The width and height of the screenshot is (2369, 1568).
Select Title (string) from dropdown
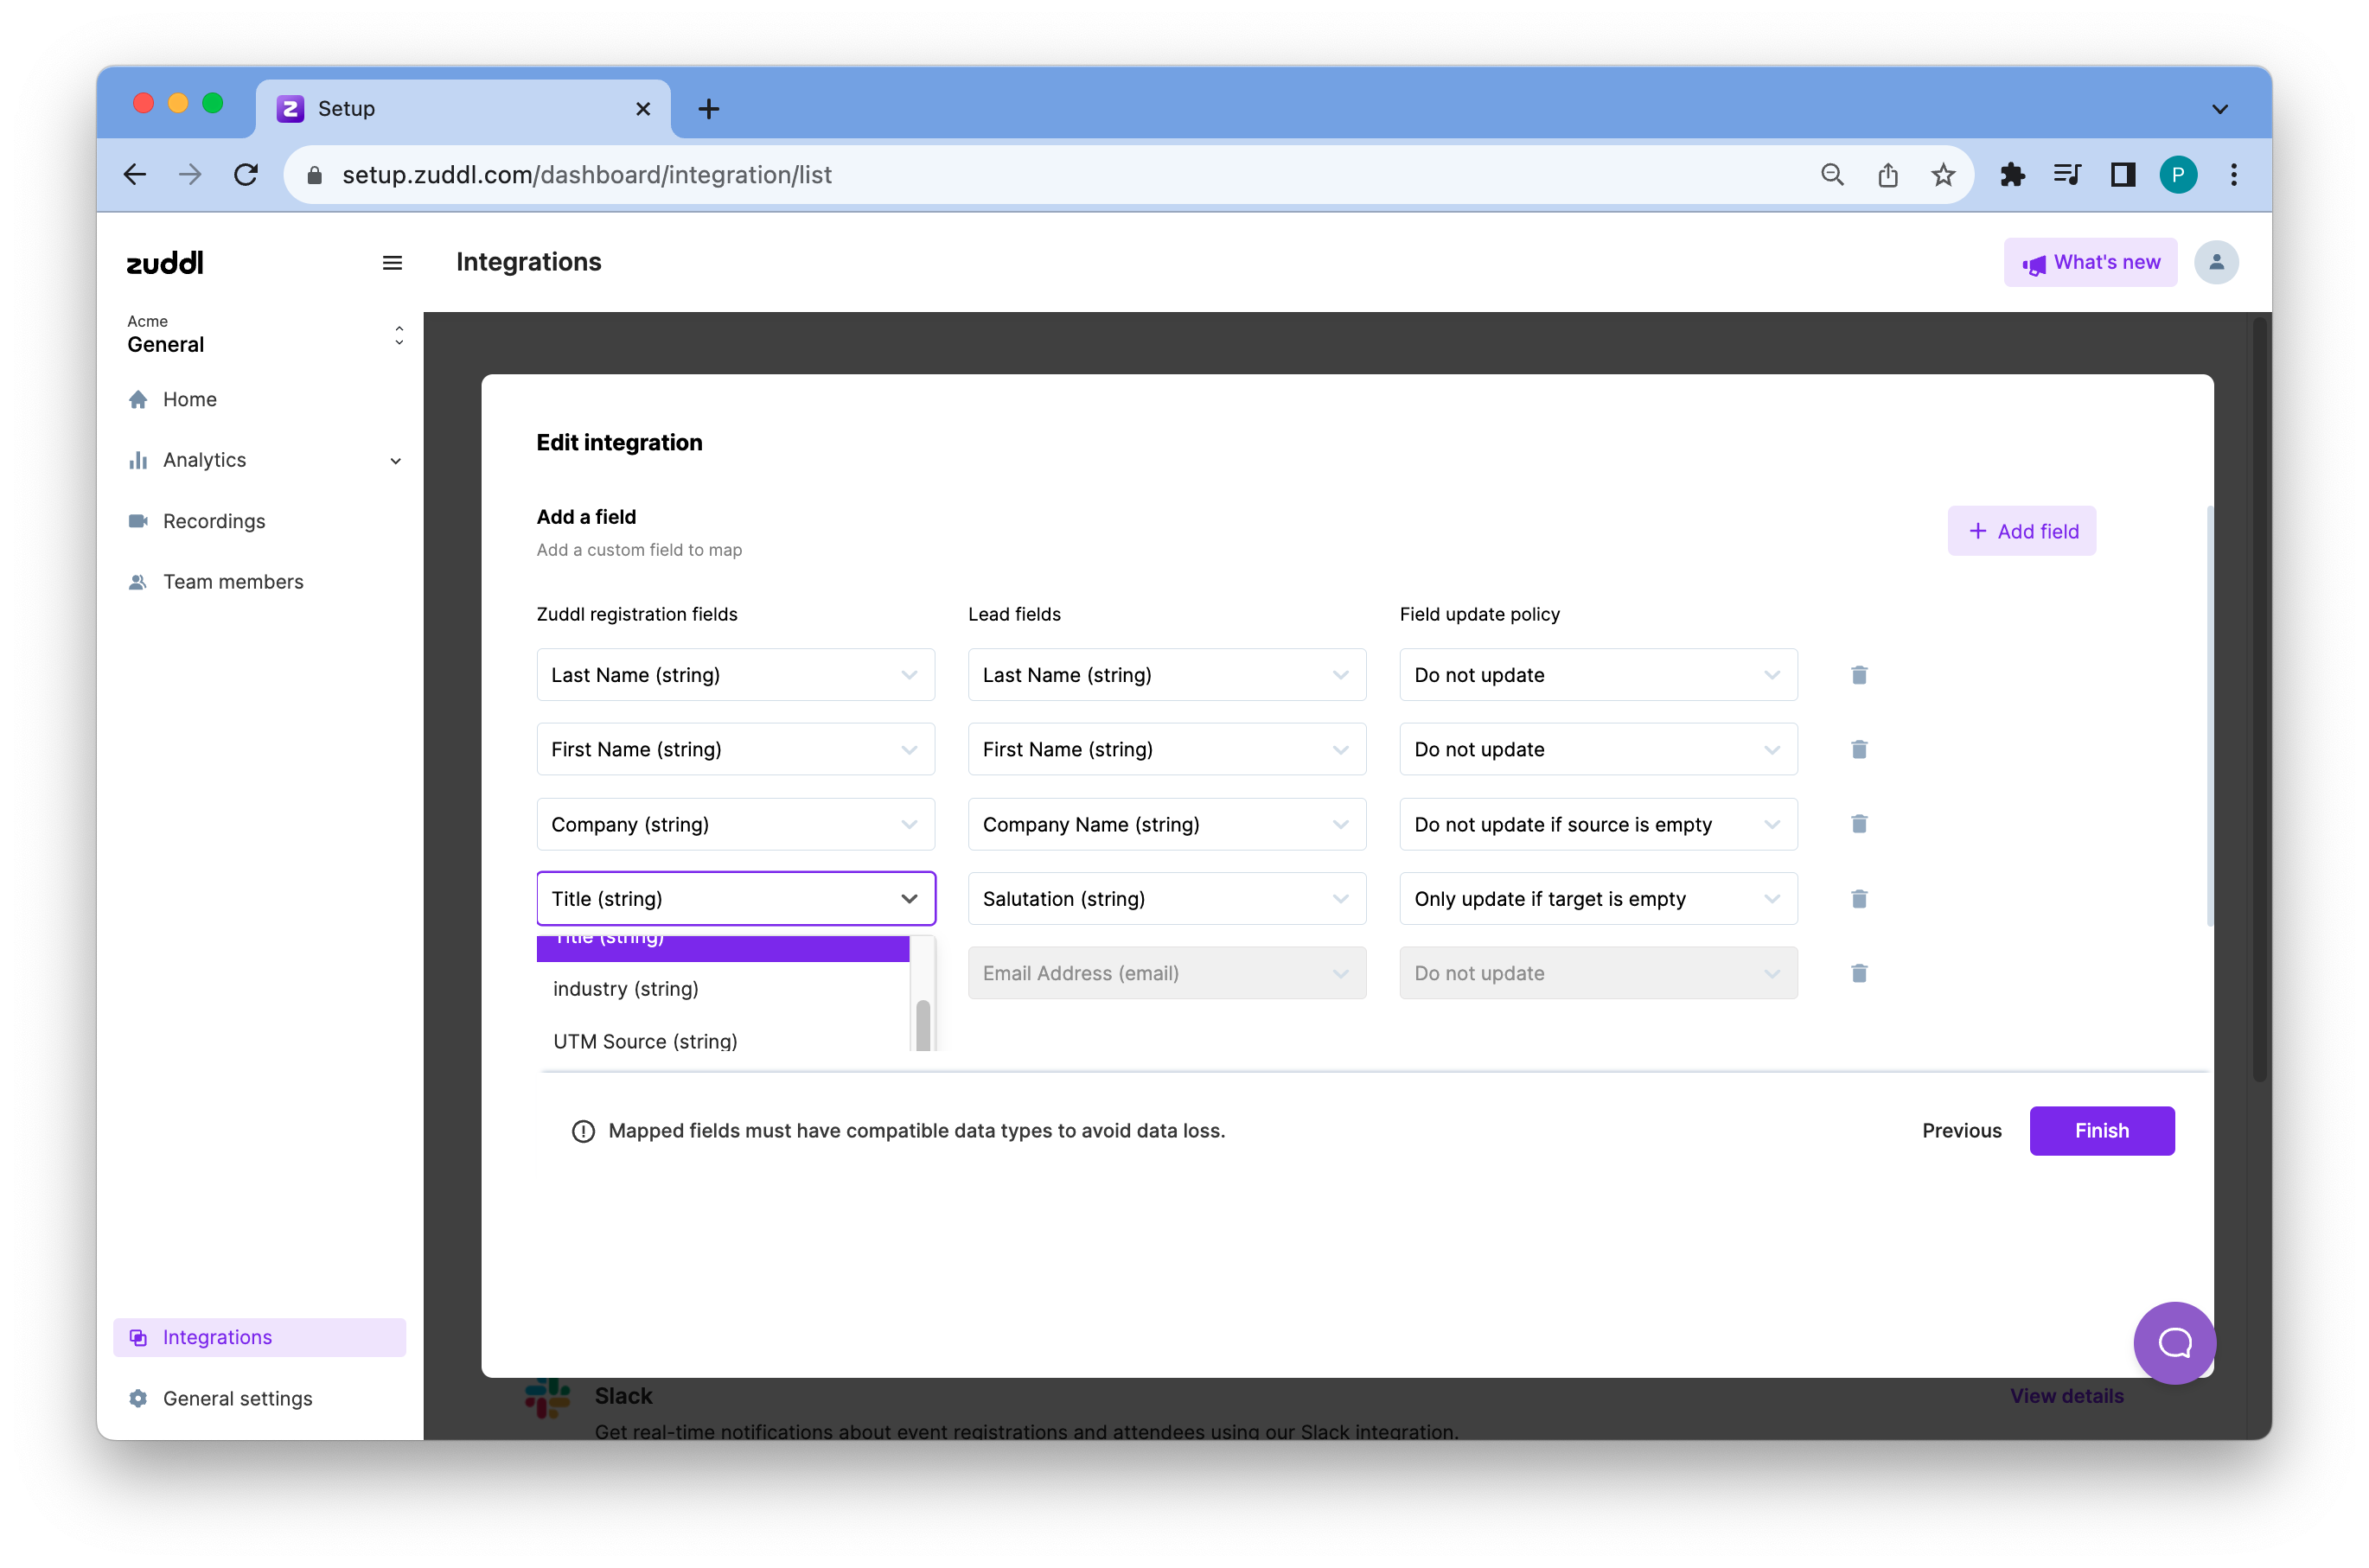[x=723, y=938]
